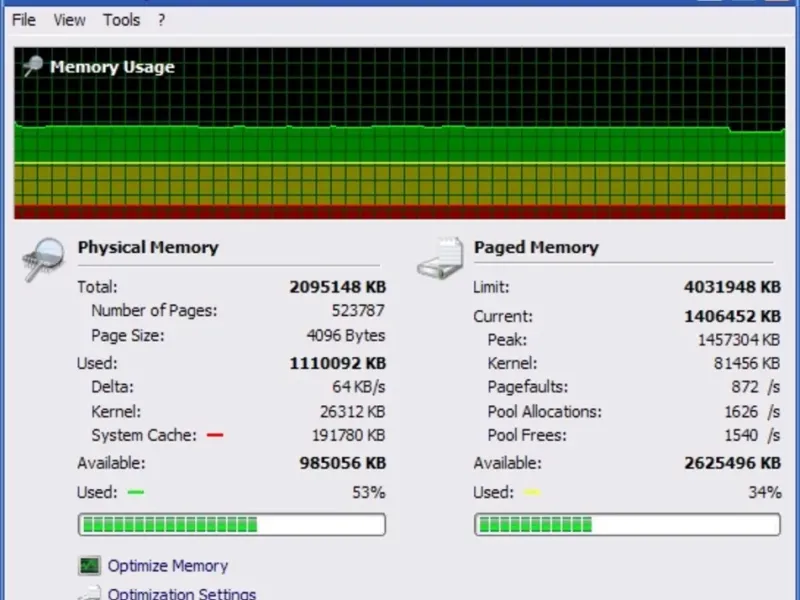Open the Tools menu
The height and width of the screenshot is (600, 800).
(121, 20)
